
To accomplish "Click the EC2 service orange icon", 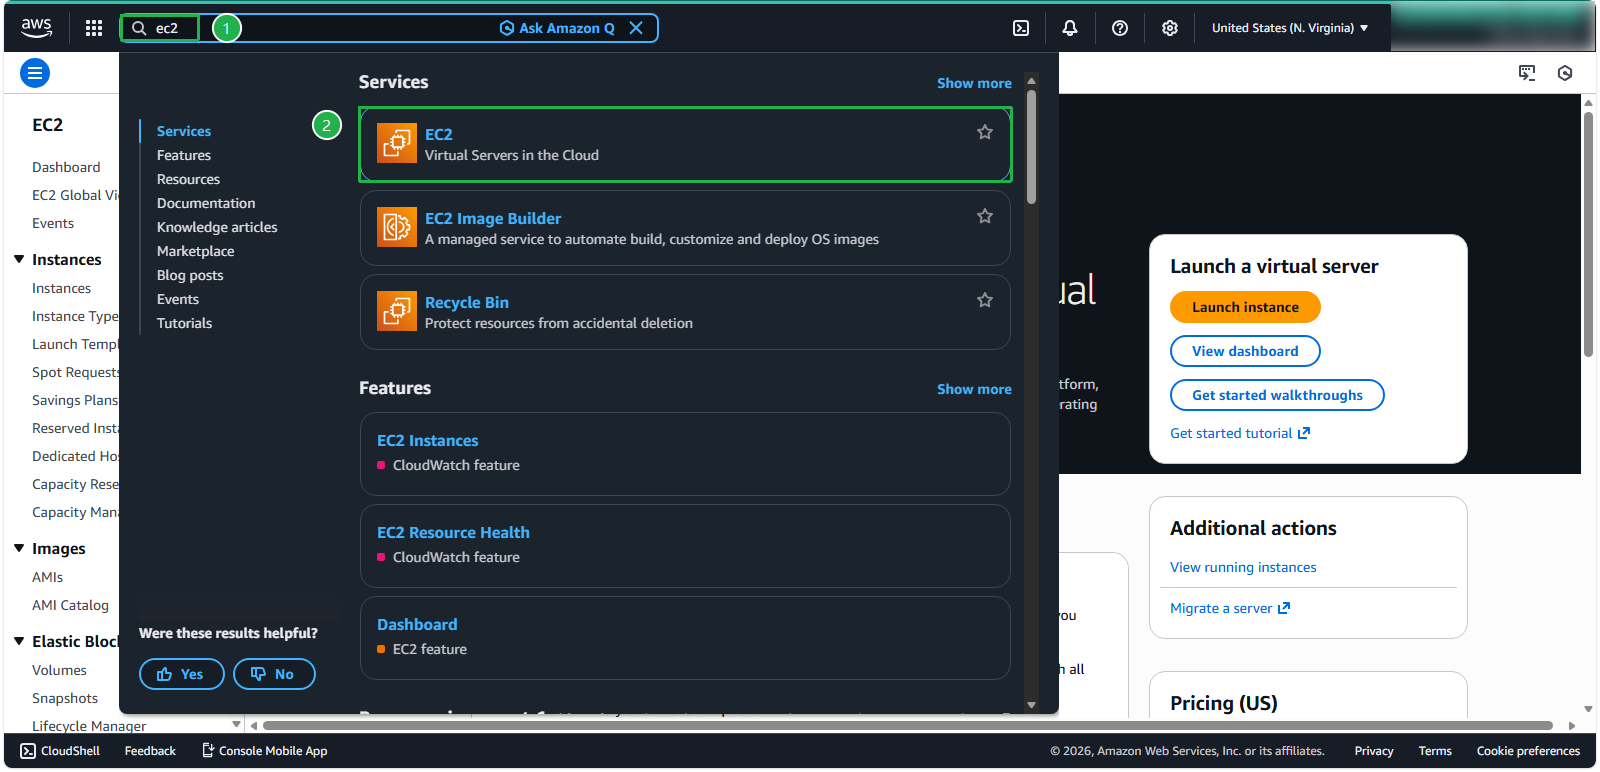I will pyautogui.click(x=397, y=143).
